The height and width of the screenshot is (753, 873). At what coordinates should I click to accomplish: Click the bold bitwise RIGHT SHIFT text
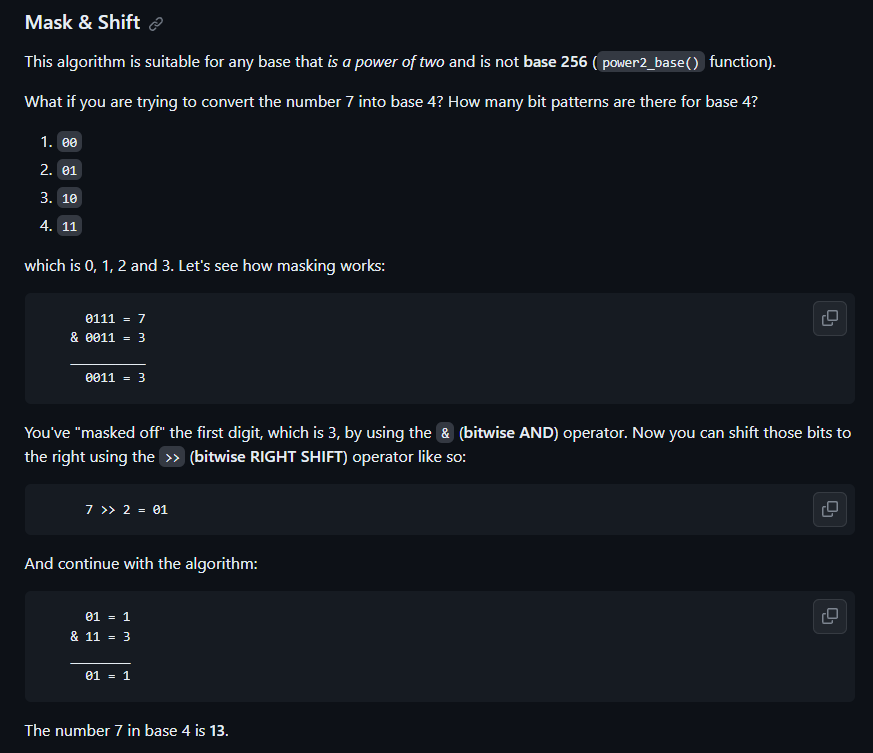tap(268, 457)
